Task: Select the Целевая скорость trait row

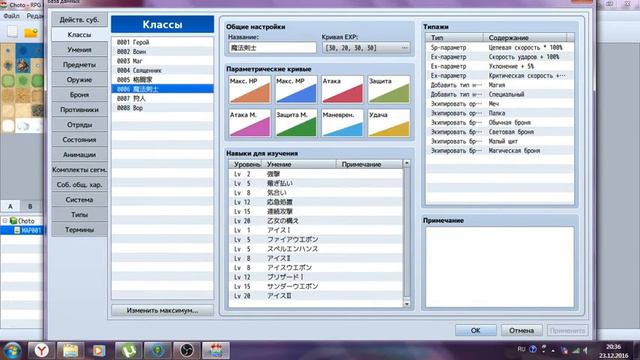Action: pos(500,47)
